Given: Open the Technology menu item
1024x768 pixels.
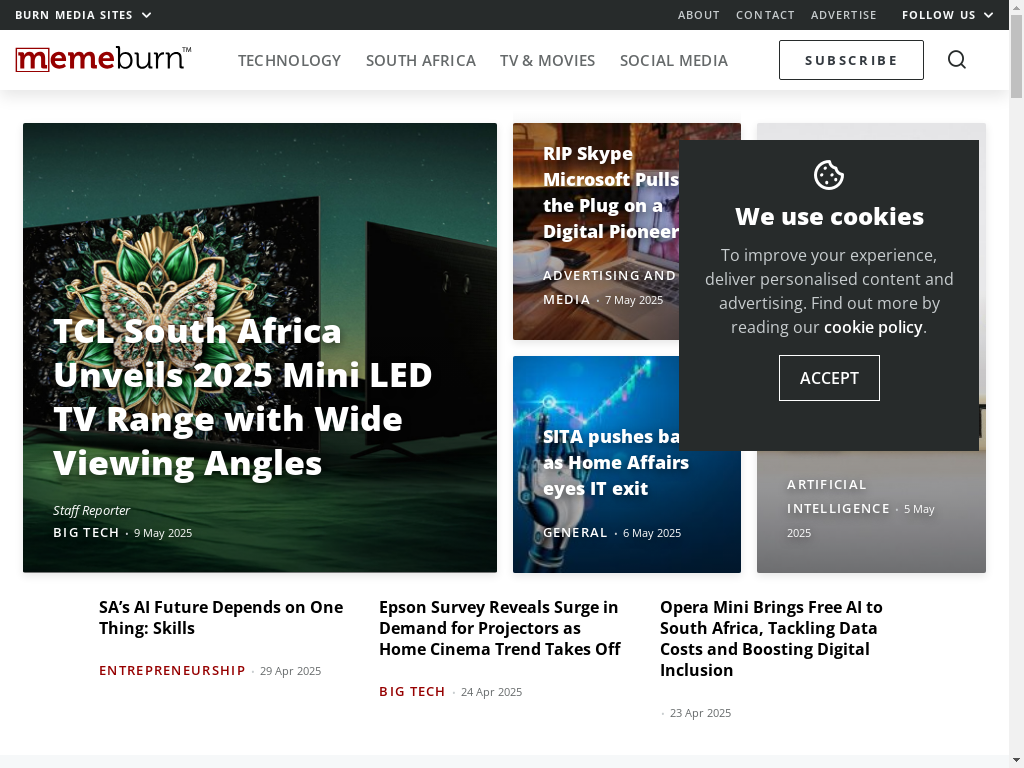Looking at the screenshot, I should [289, 60].
